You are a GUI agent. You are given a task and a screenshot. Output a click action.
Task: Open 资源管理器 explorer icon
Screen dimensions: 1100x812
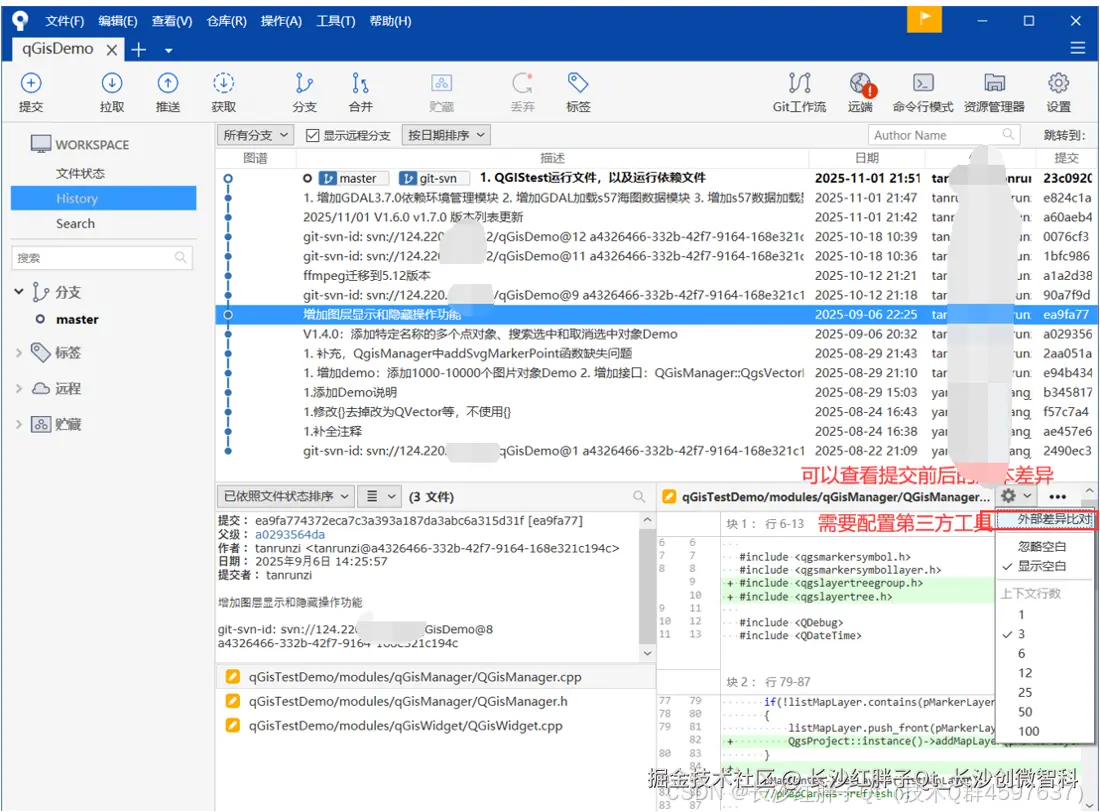pyautogui.click(x=994, y=84)
